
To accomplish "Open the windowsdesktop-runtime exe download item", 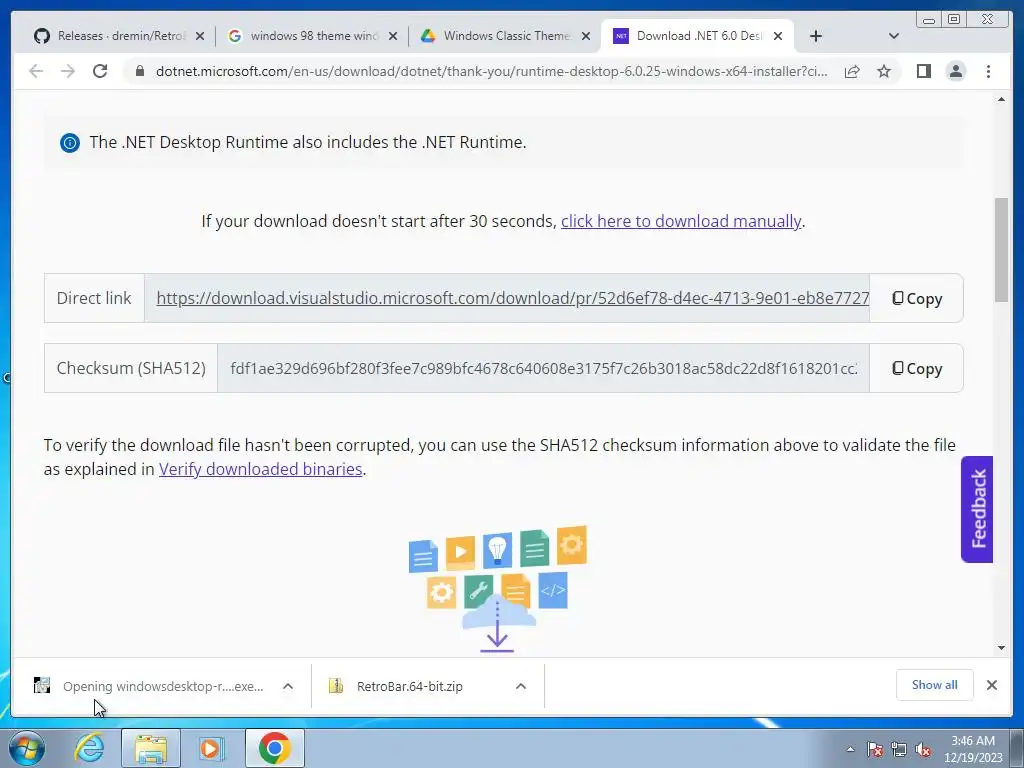I will click(149, 686).
